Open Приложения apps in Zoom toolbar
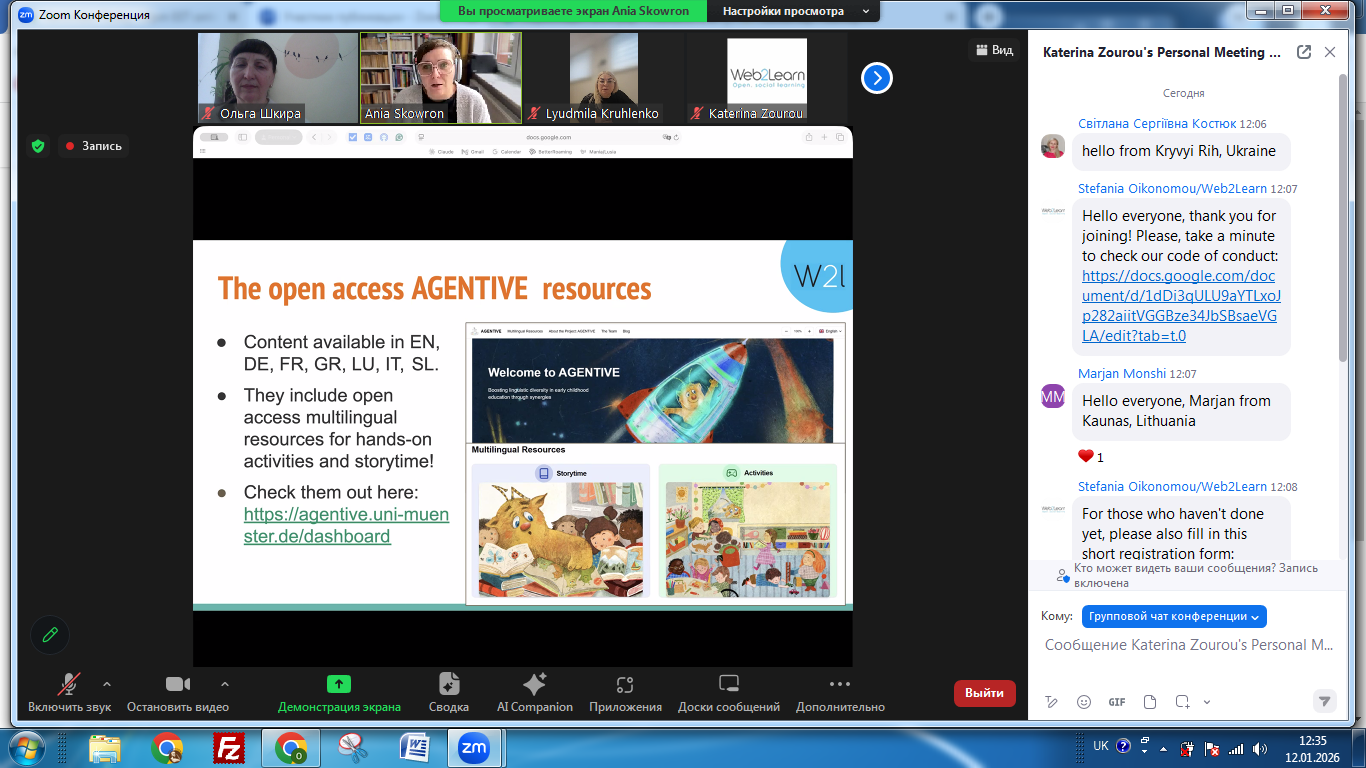 click(x=625, y=692)
